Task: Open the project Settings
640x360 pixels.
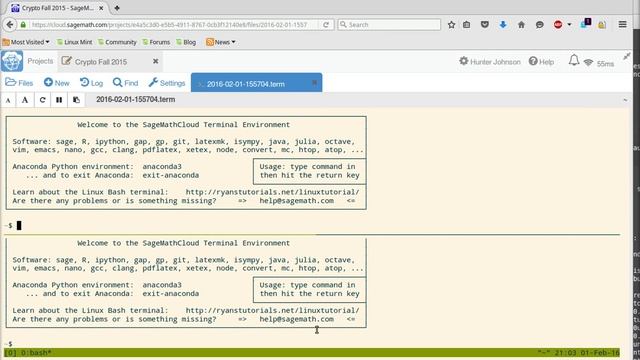Action: click(167, 83)
